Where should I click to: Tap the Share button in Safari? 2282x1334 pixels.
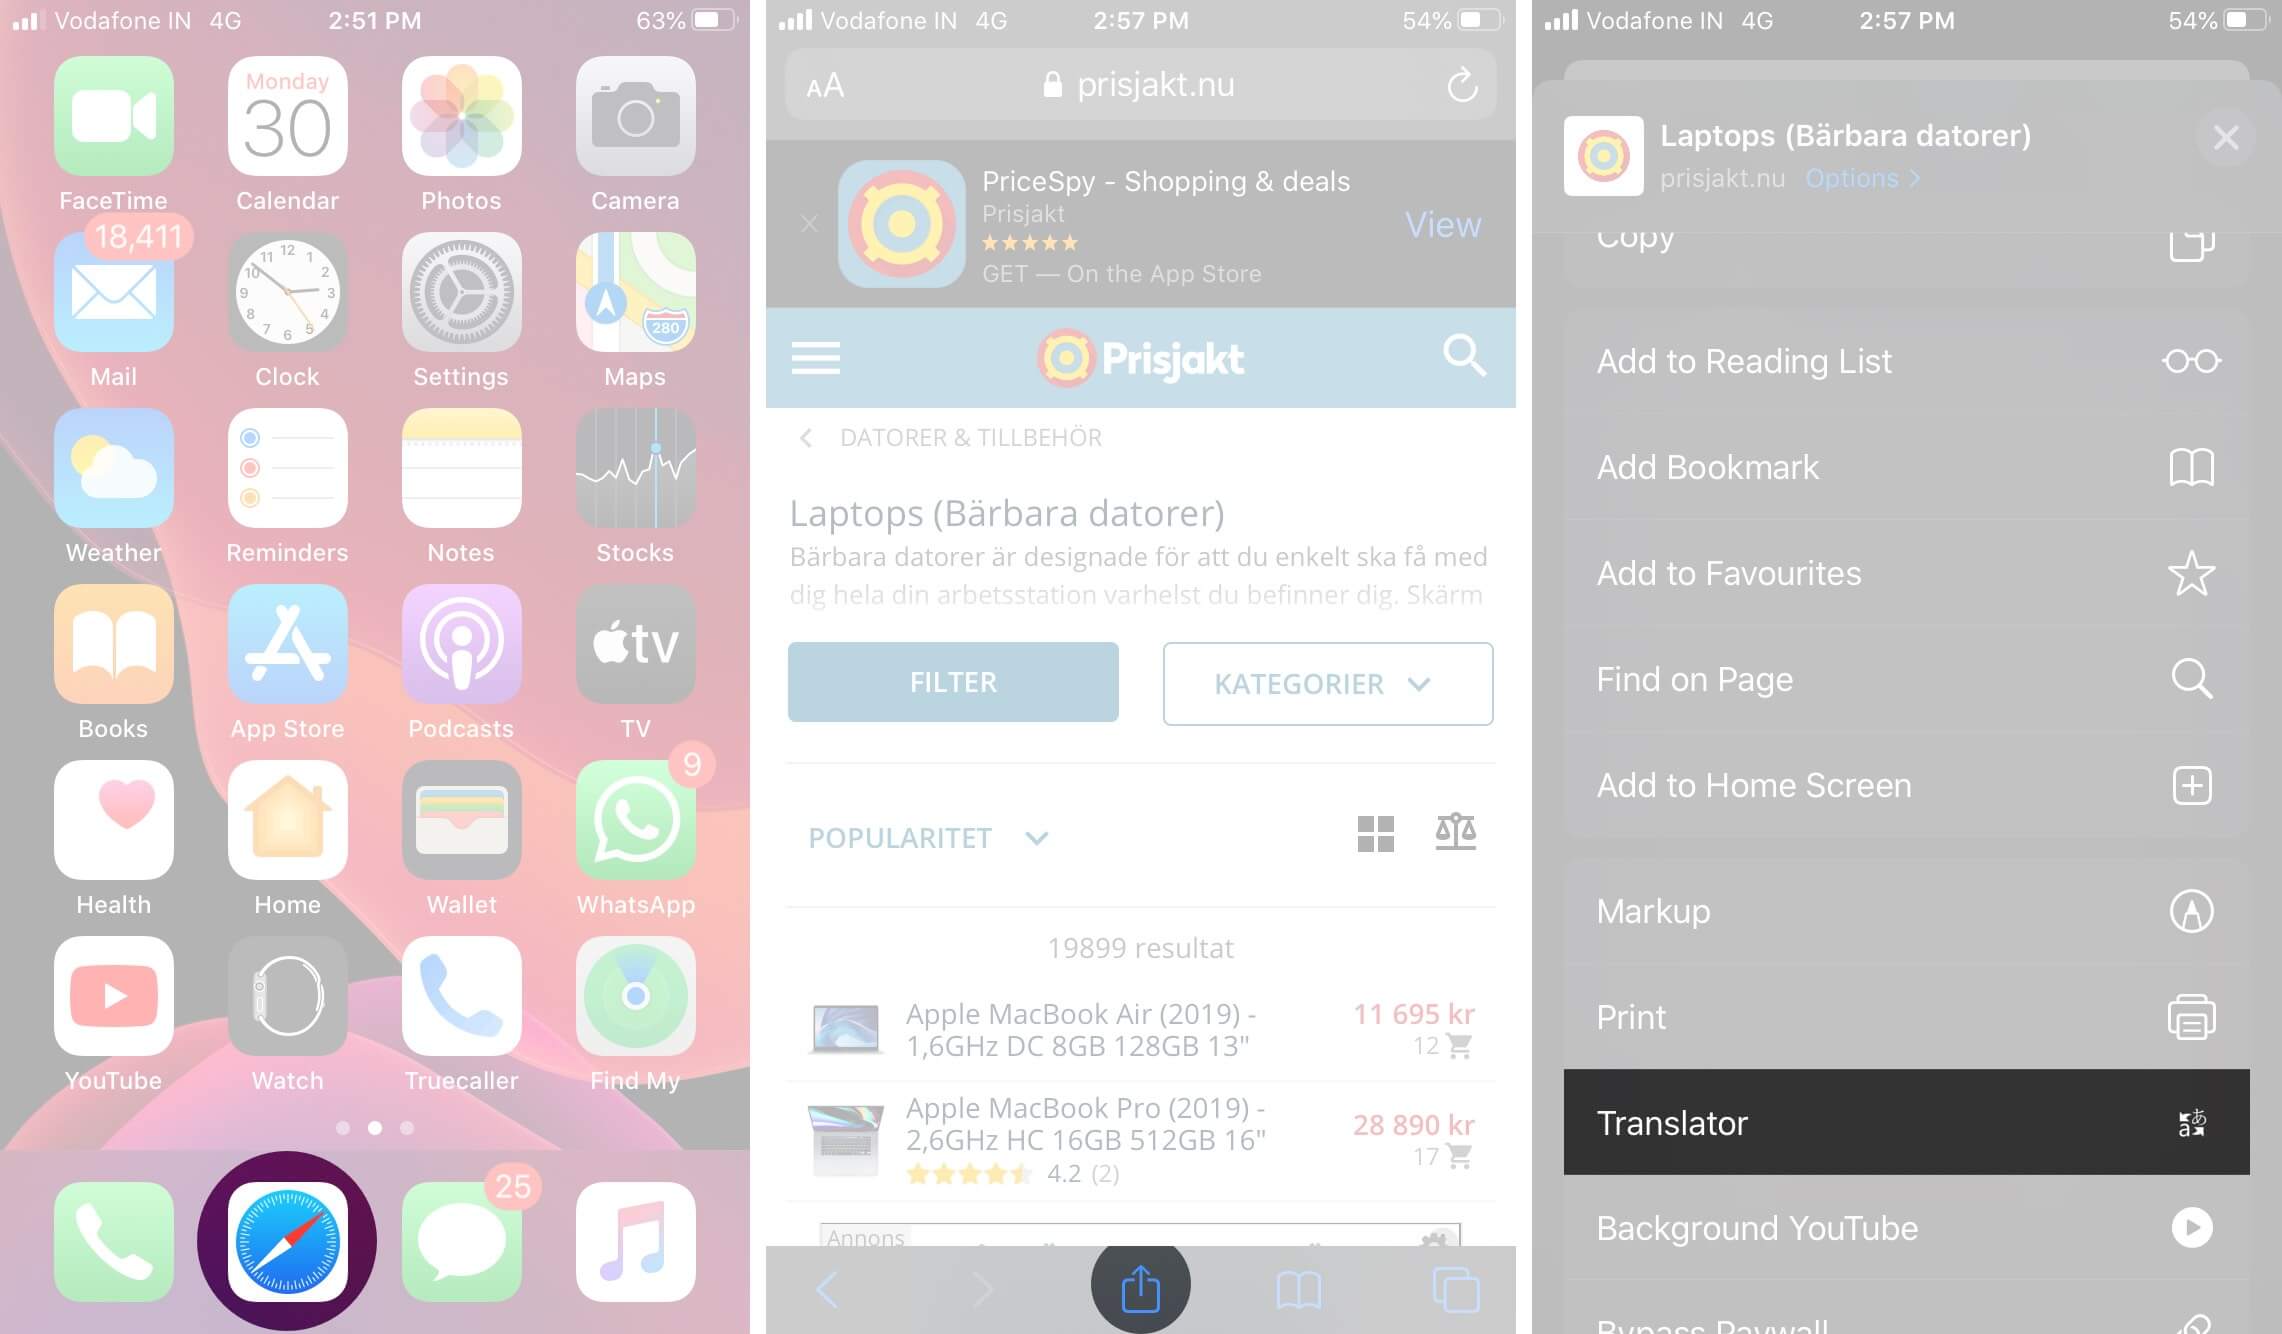pyautogui.click(x=1142, y=1286)
